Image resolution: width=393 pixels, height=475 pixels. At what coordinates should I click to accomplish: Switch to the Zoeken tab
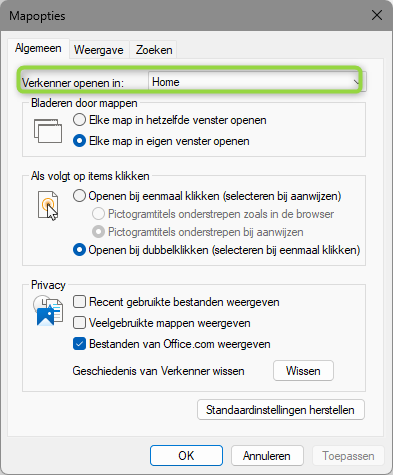(154, 50)
